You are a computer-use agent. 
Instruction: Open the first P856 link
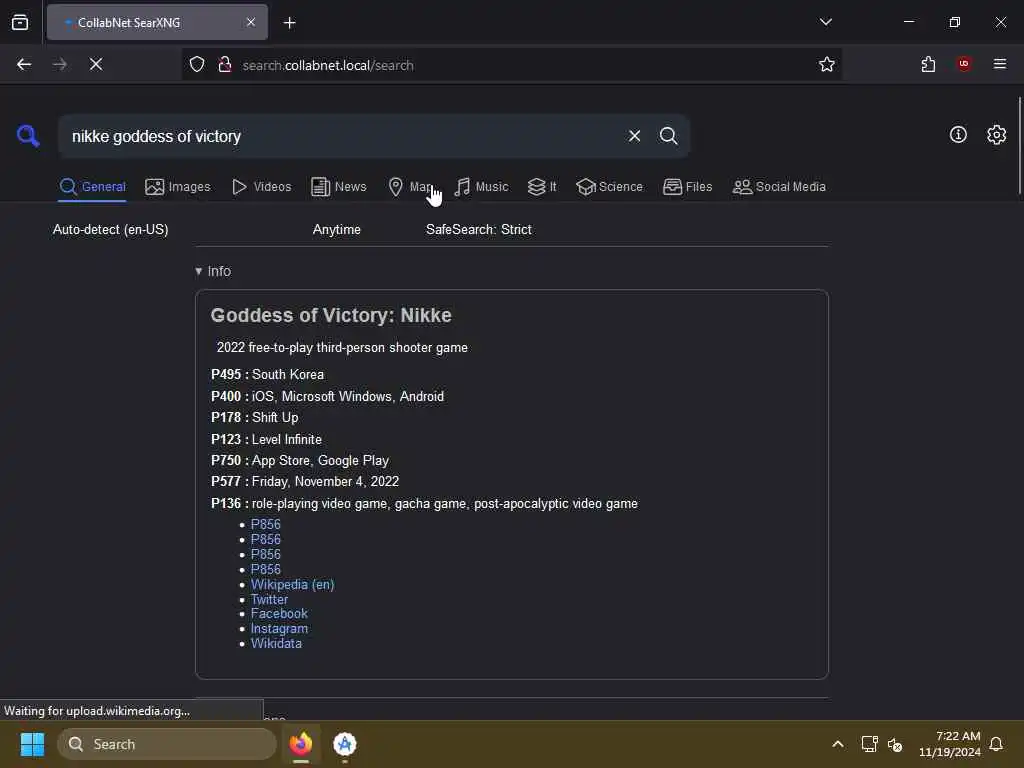265,524
